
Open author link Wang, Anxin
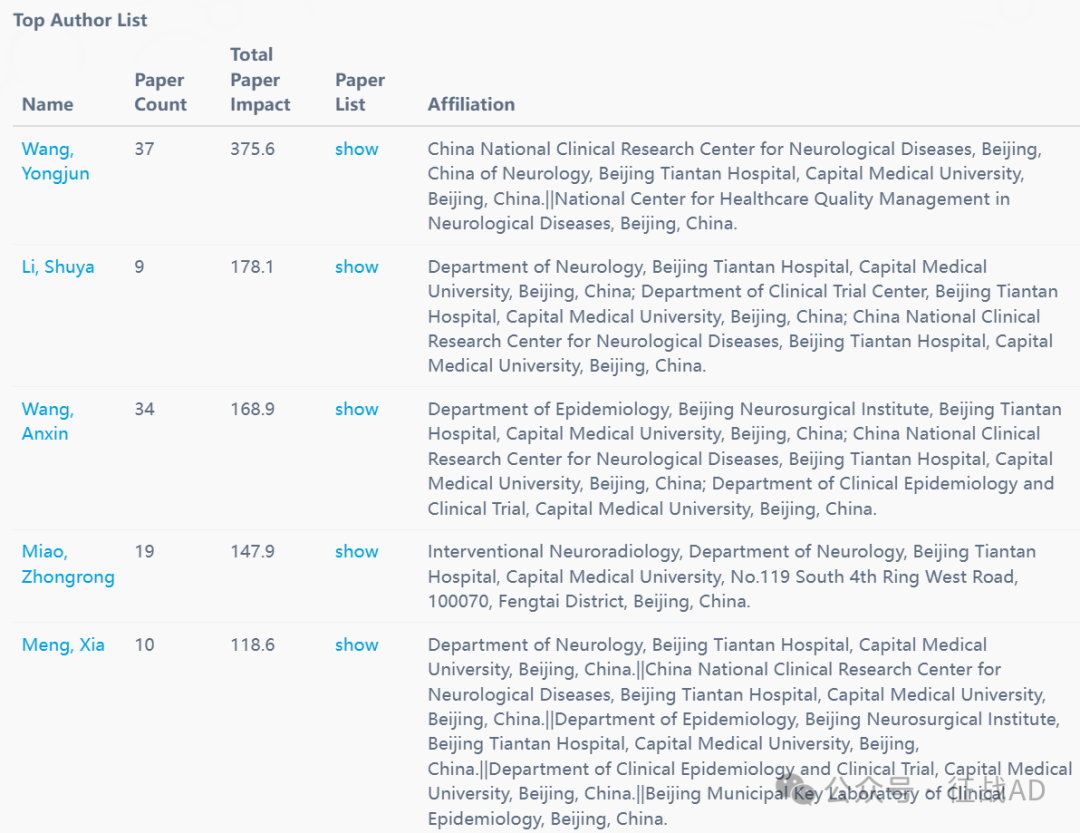click(48, 421)
